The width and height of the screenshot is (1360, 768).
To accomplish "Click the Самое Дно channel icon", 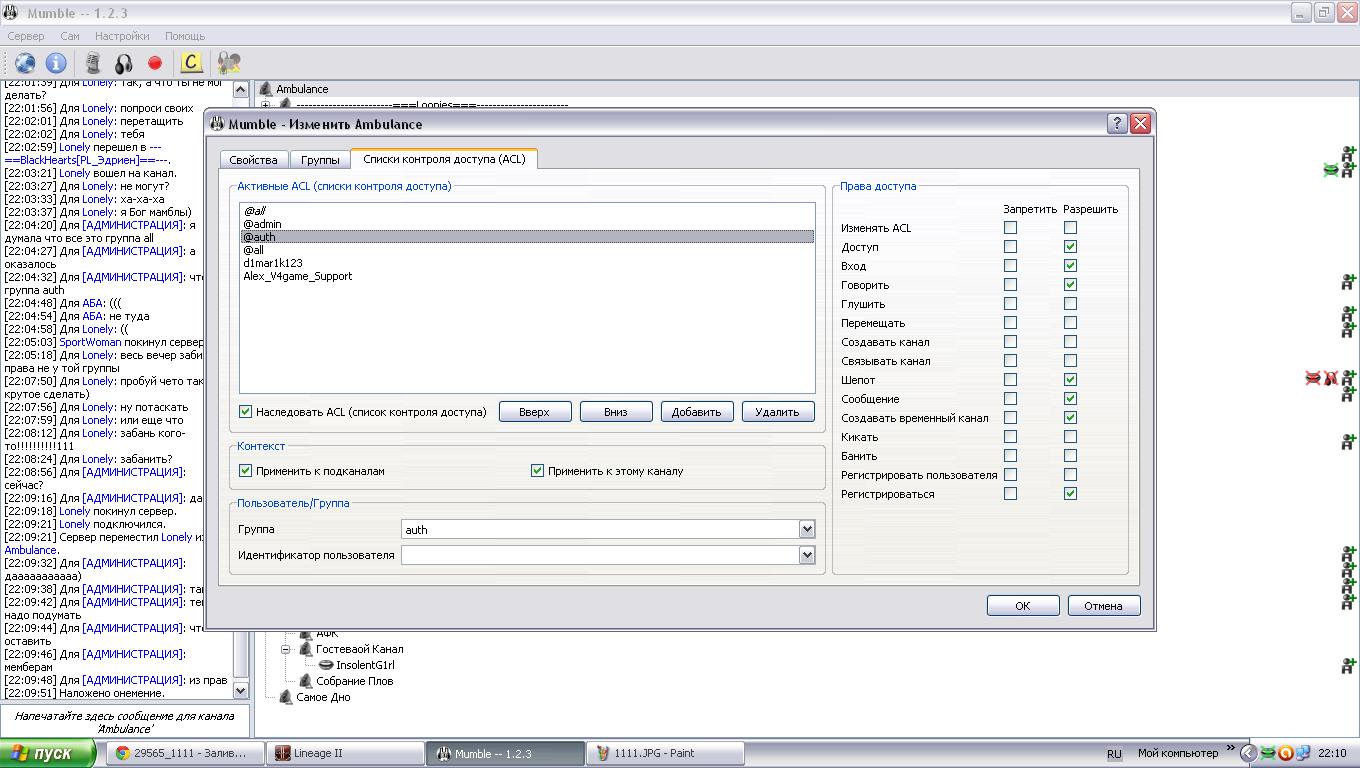I will 285,697.
